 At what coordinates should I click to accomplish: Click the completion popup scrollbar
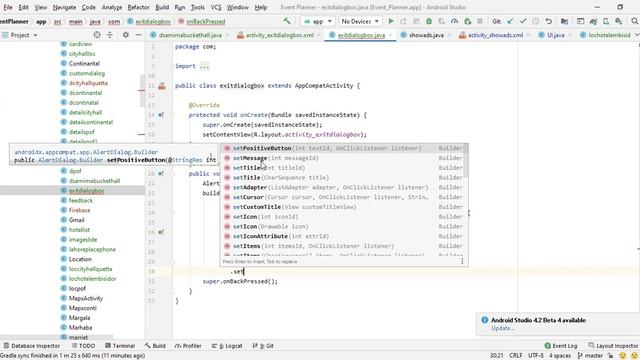tap(466, 160)
